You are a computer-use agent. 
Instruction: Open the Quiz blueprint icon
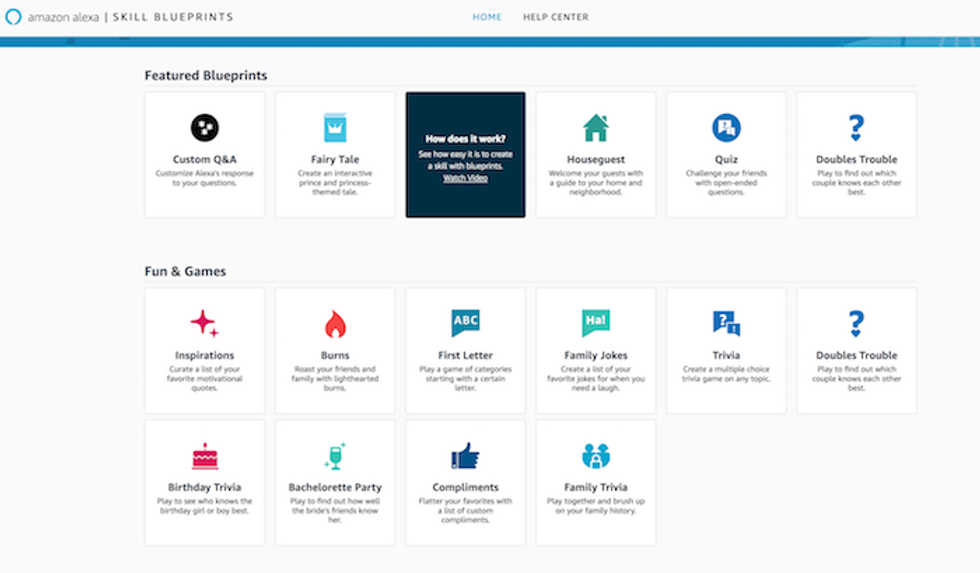point(726,127)
